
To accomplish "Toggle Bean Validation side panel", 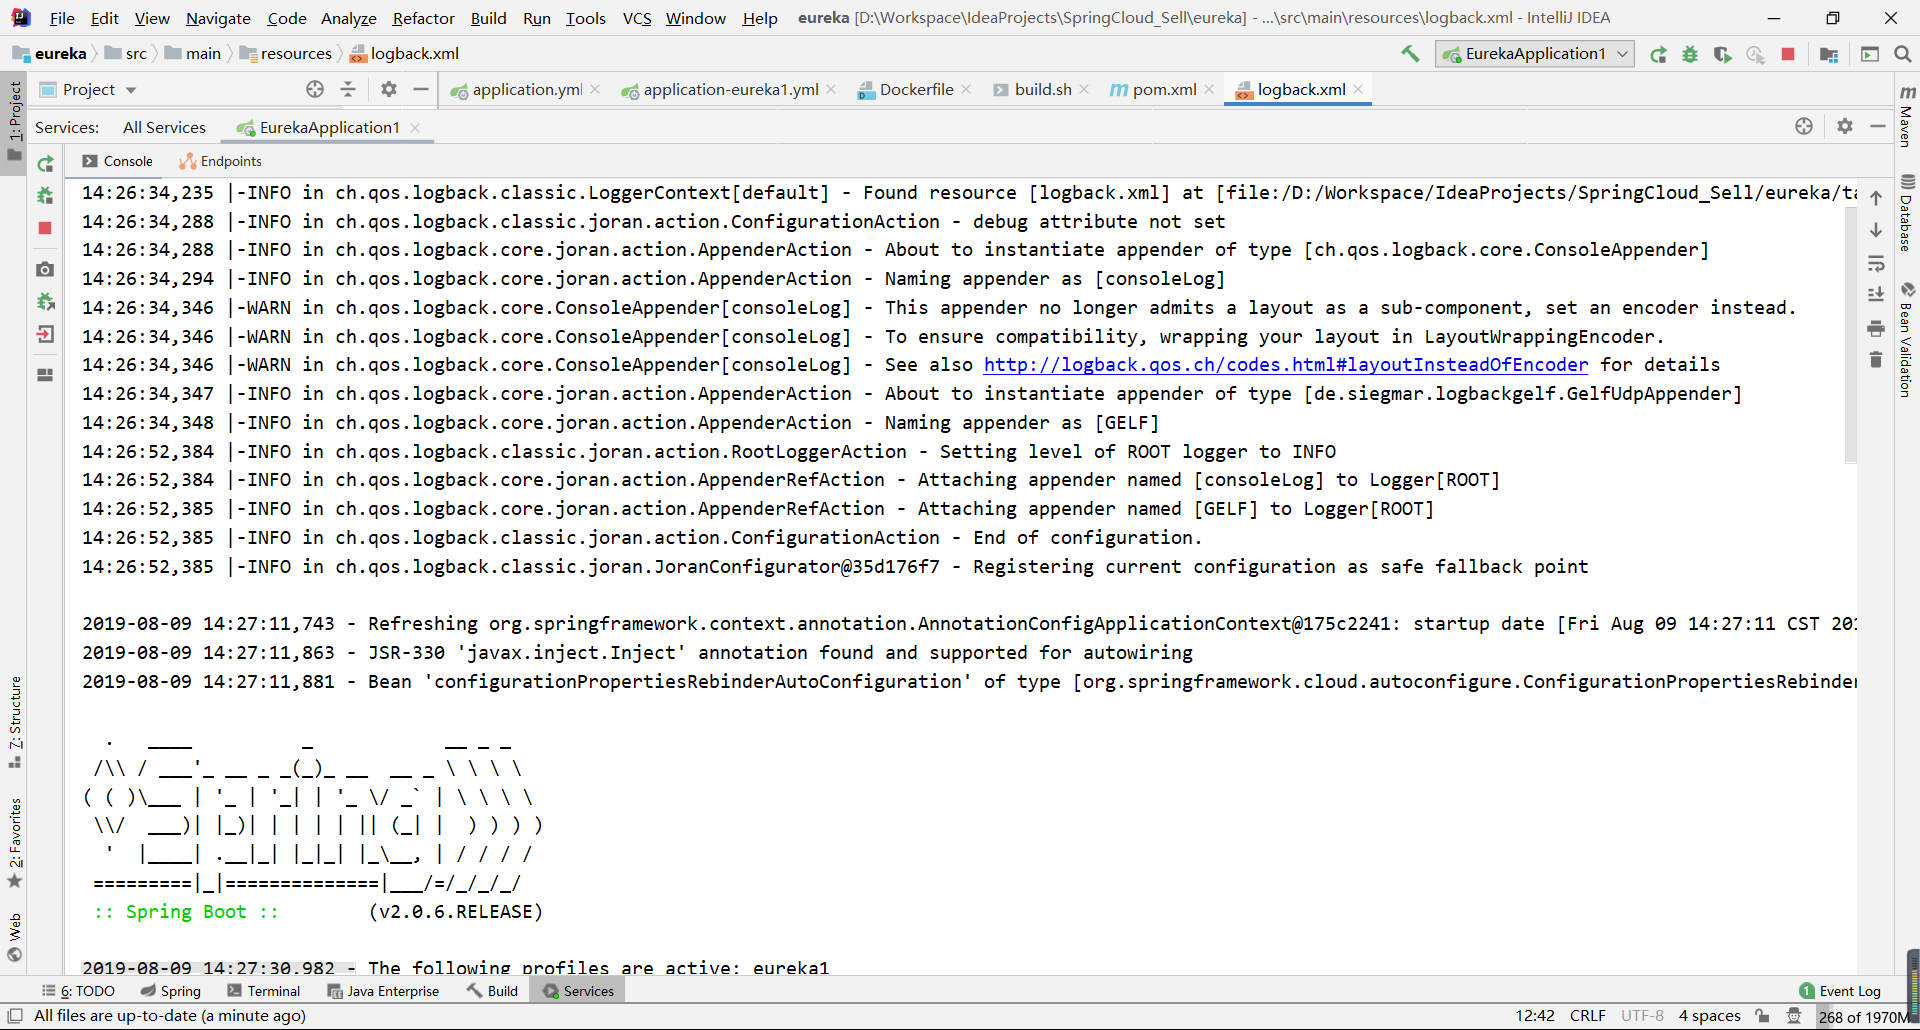I will (x=1907, y=340).
